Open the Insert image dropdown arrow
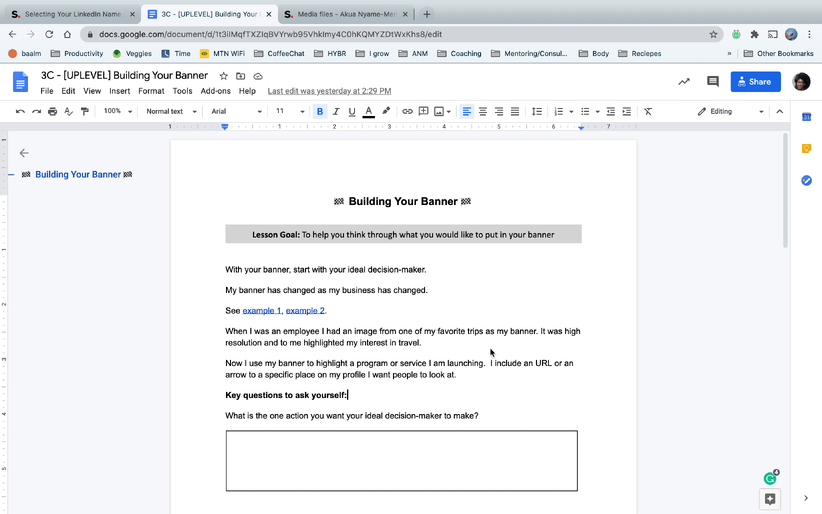The width and height of the screenshot is (822, 514). 449,112
